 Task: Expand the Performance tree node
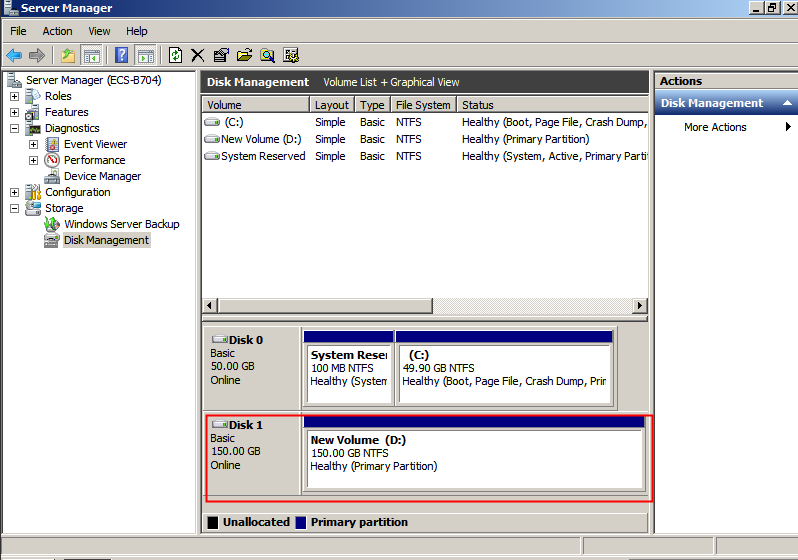coord(34,160)
